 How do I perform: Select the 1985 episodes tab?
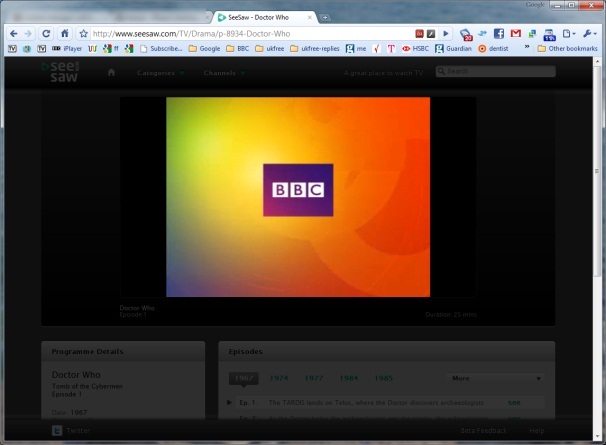tap(383, 378)
